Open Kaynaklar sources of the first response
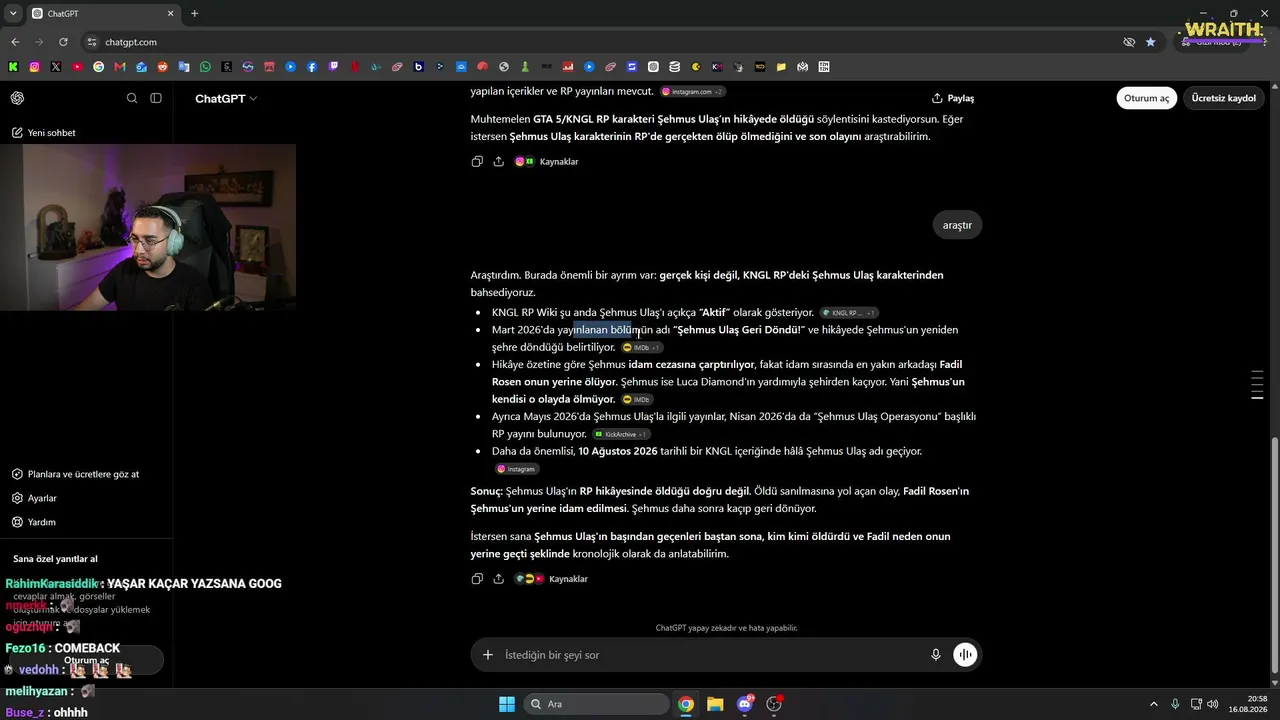 (x=546, y=161)
